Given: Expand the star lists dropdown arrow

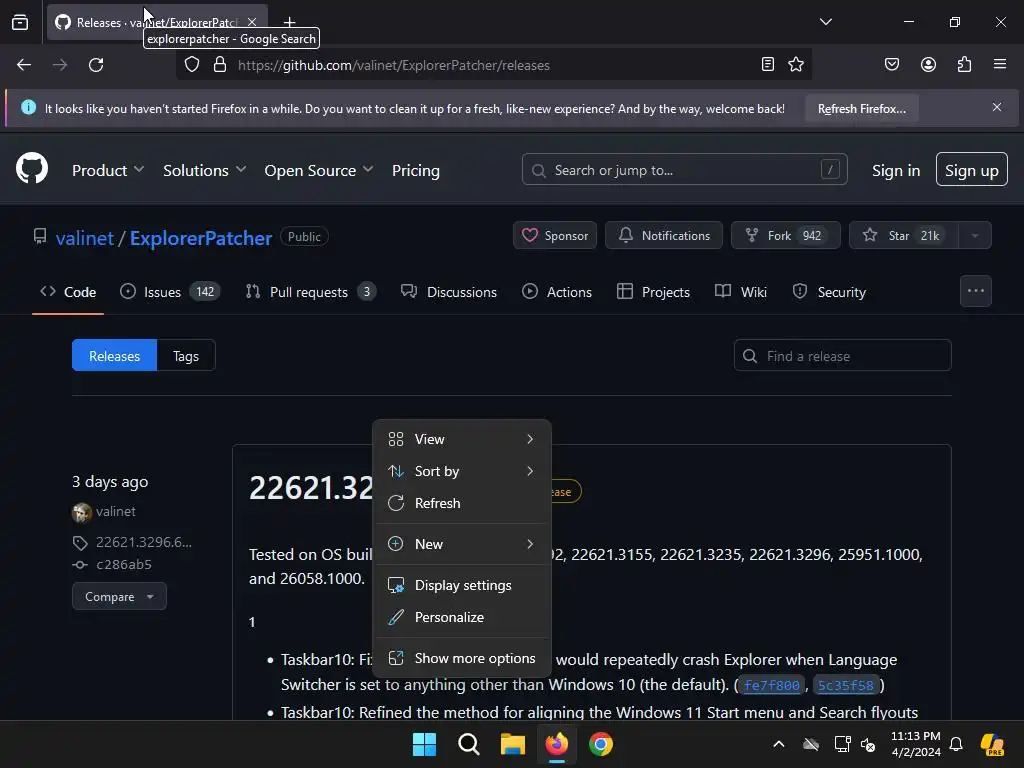Looking at the screenshot, I should pyautogui.click(x=975, y=236).
